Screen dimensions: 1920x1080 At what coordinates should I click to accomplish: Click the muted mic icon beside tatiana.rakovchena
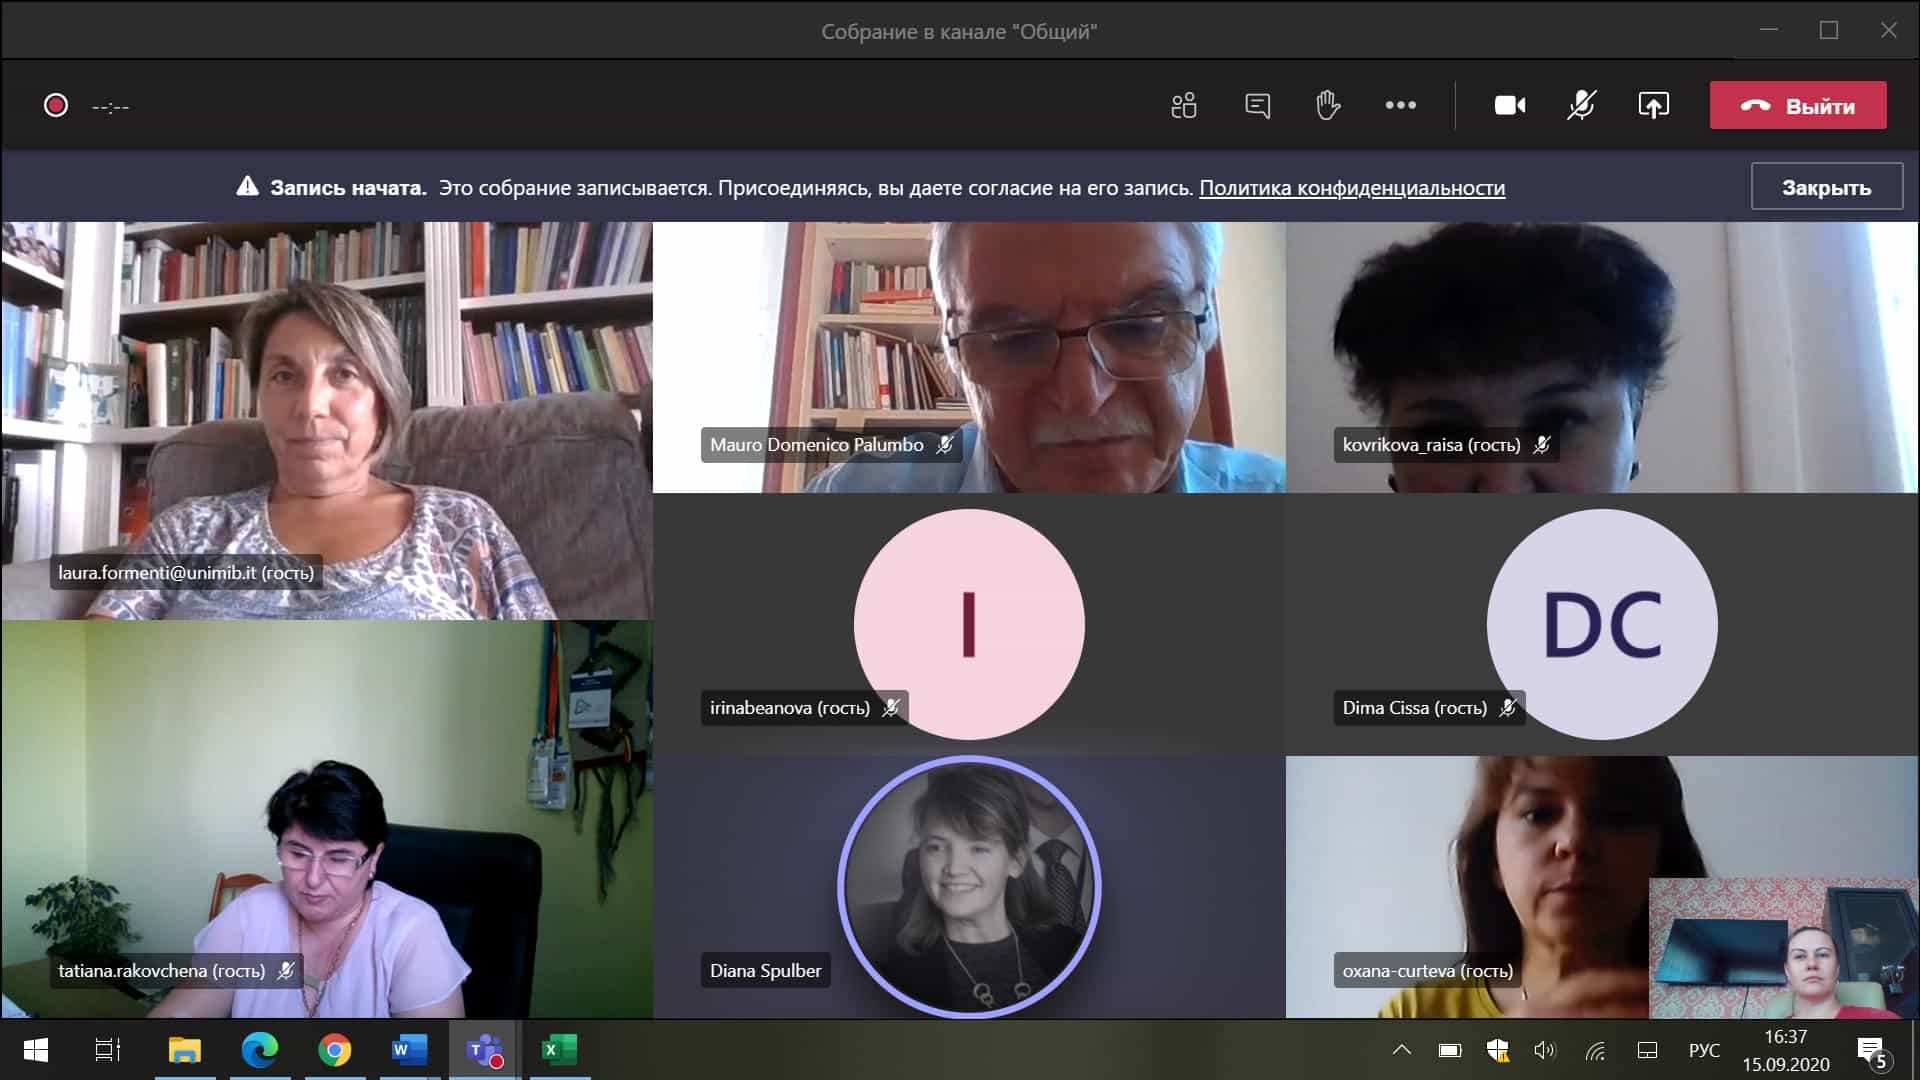pyautogui.click(x=286, y=971)
